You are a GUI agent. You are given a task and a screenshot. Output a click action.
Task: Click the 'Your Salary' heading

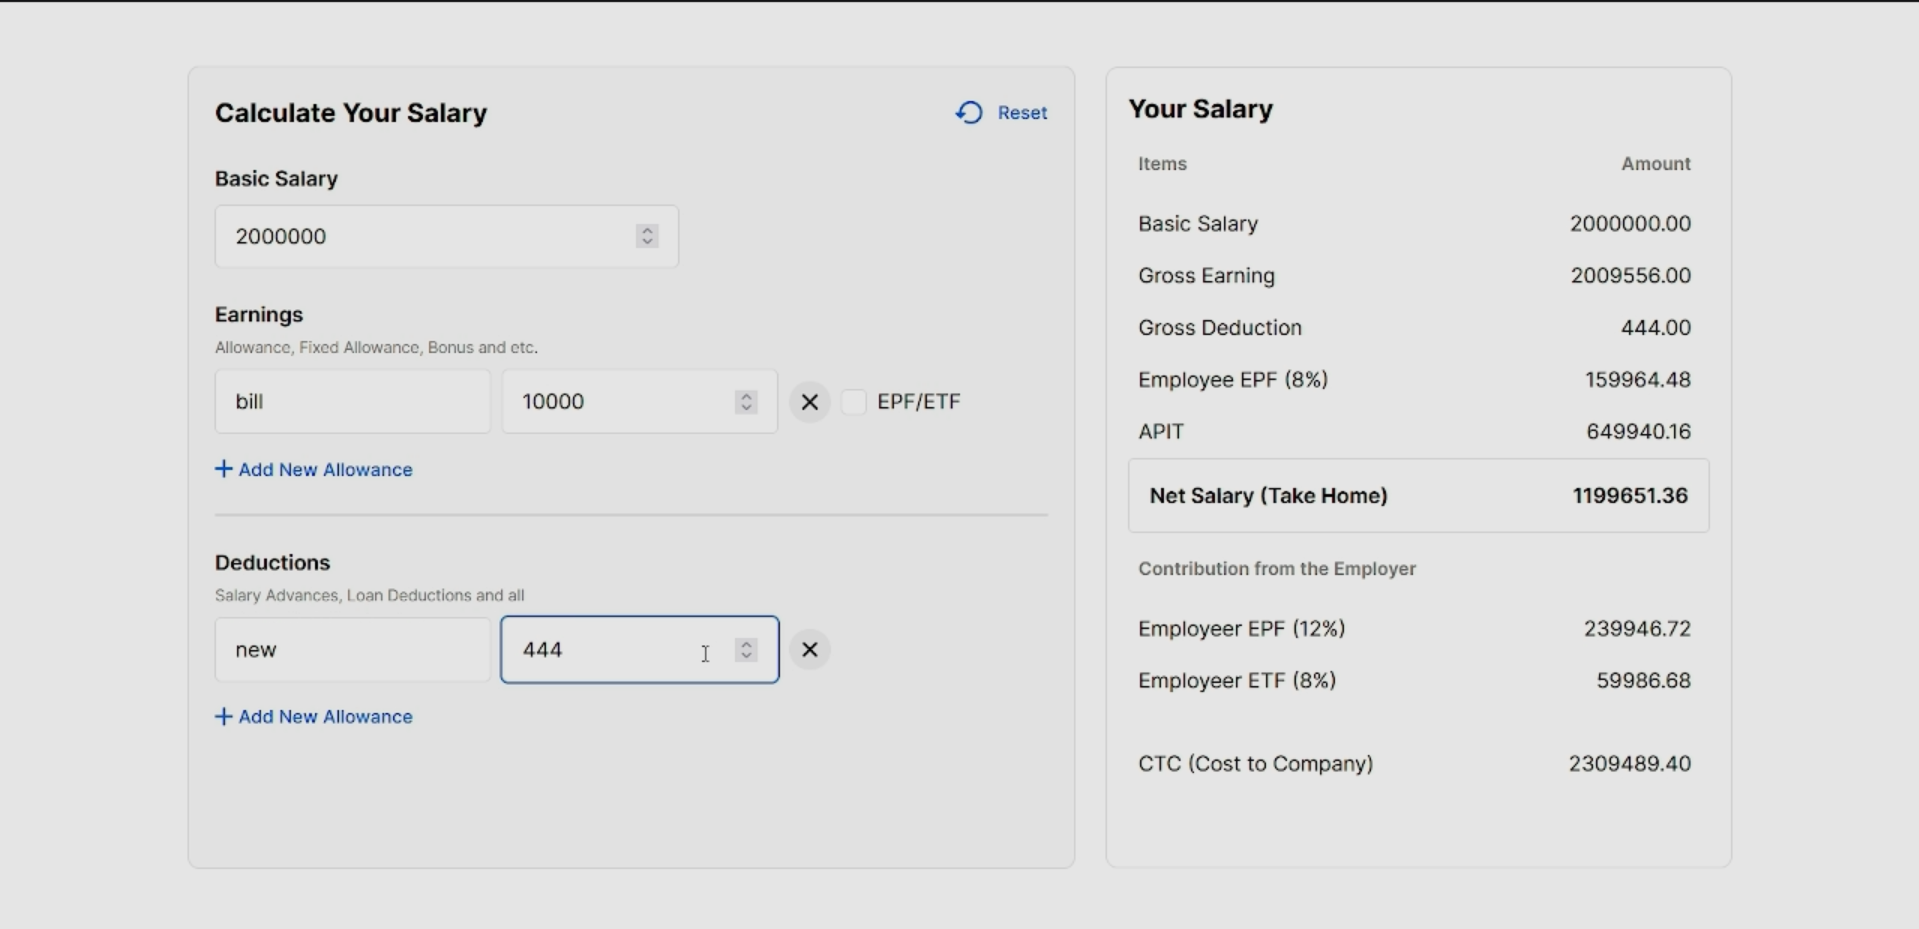pyautogui.click(x=1200, y=109)
